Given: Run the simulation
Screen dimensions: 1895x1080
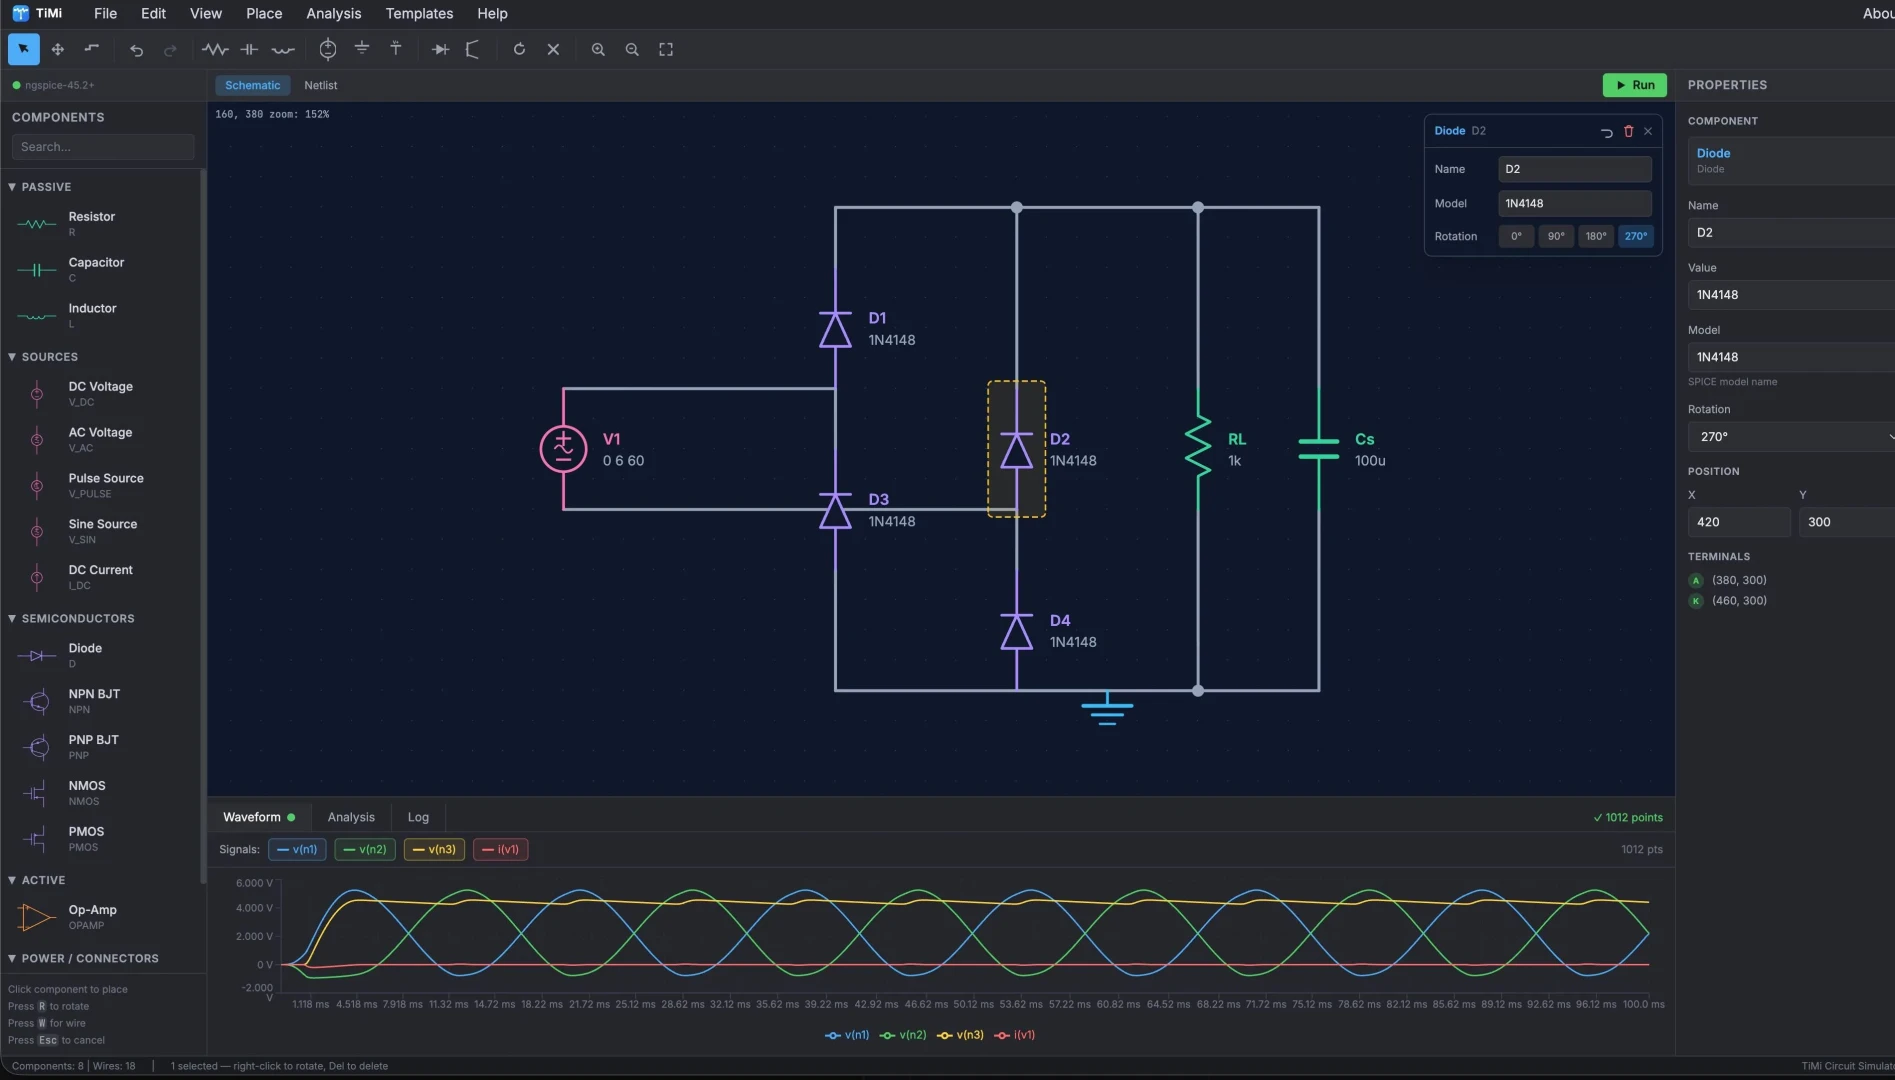Looking at the screenshot, I should pyautogui.click(x=1635, y=85).
